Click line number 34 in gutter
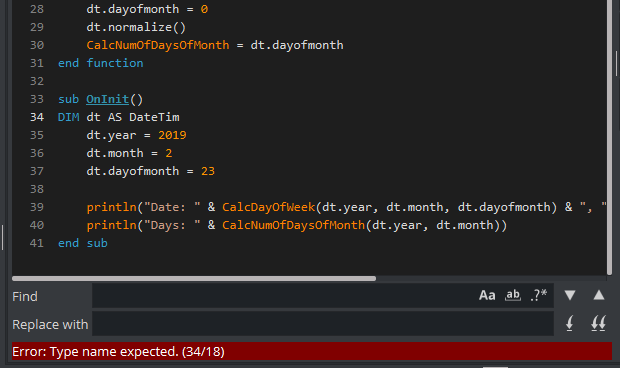This screenshot has height=368, width=620. (x=37, y=117)
